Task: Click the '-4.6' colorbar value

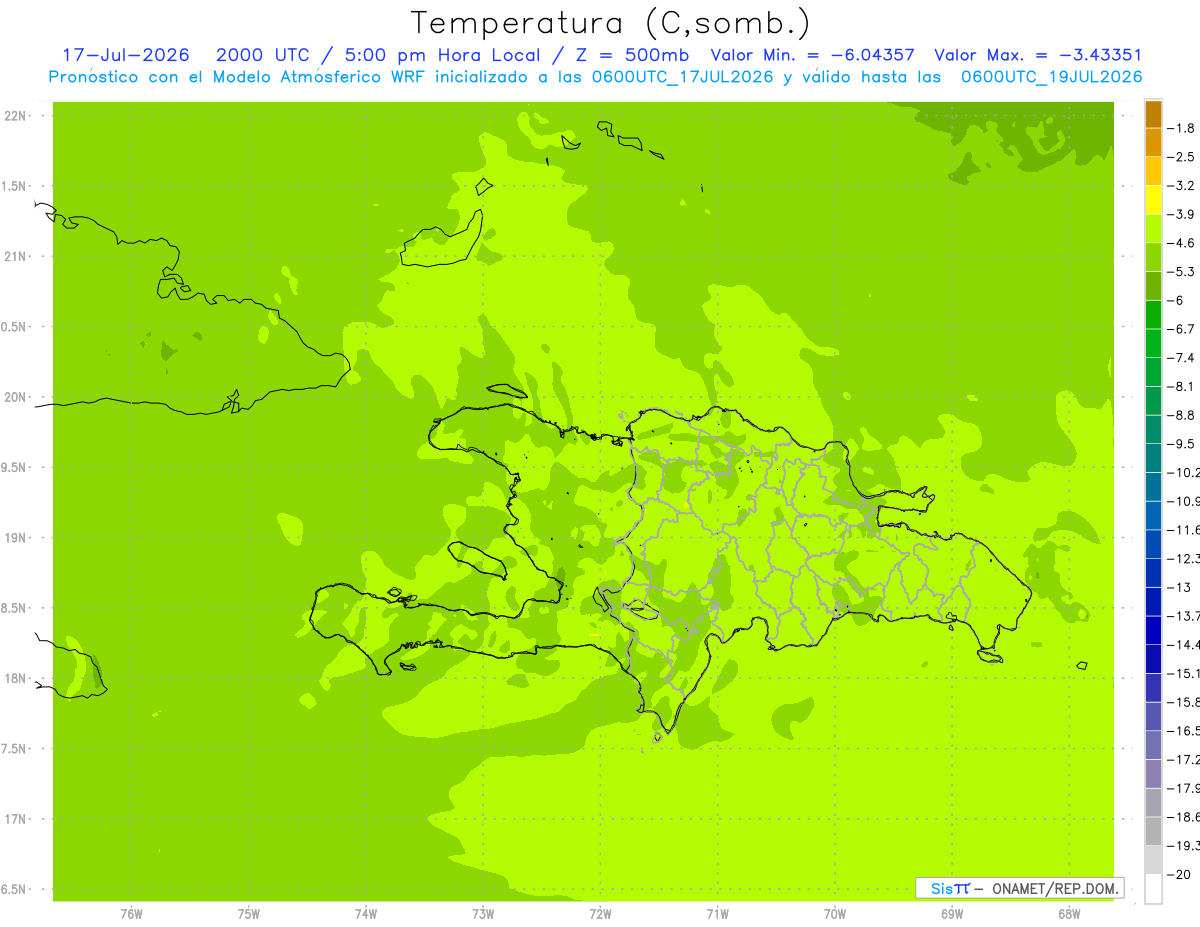Action: [1181, 243]
